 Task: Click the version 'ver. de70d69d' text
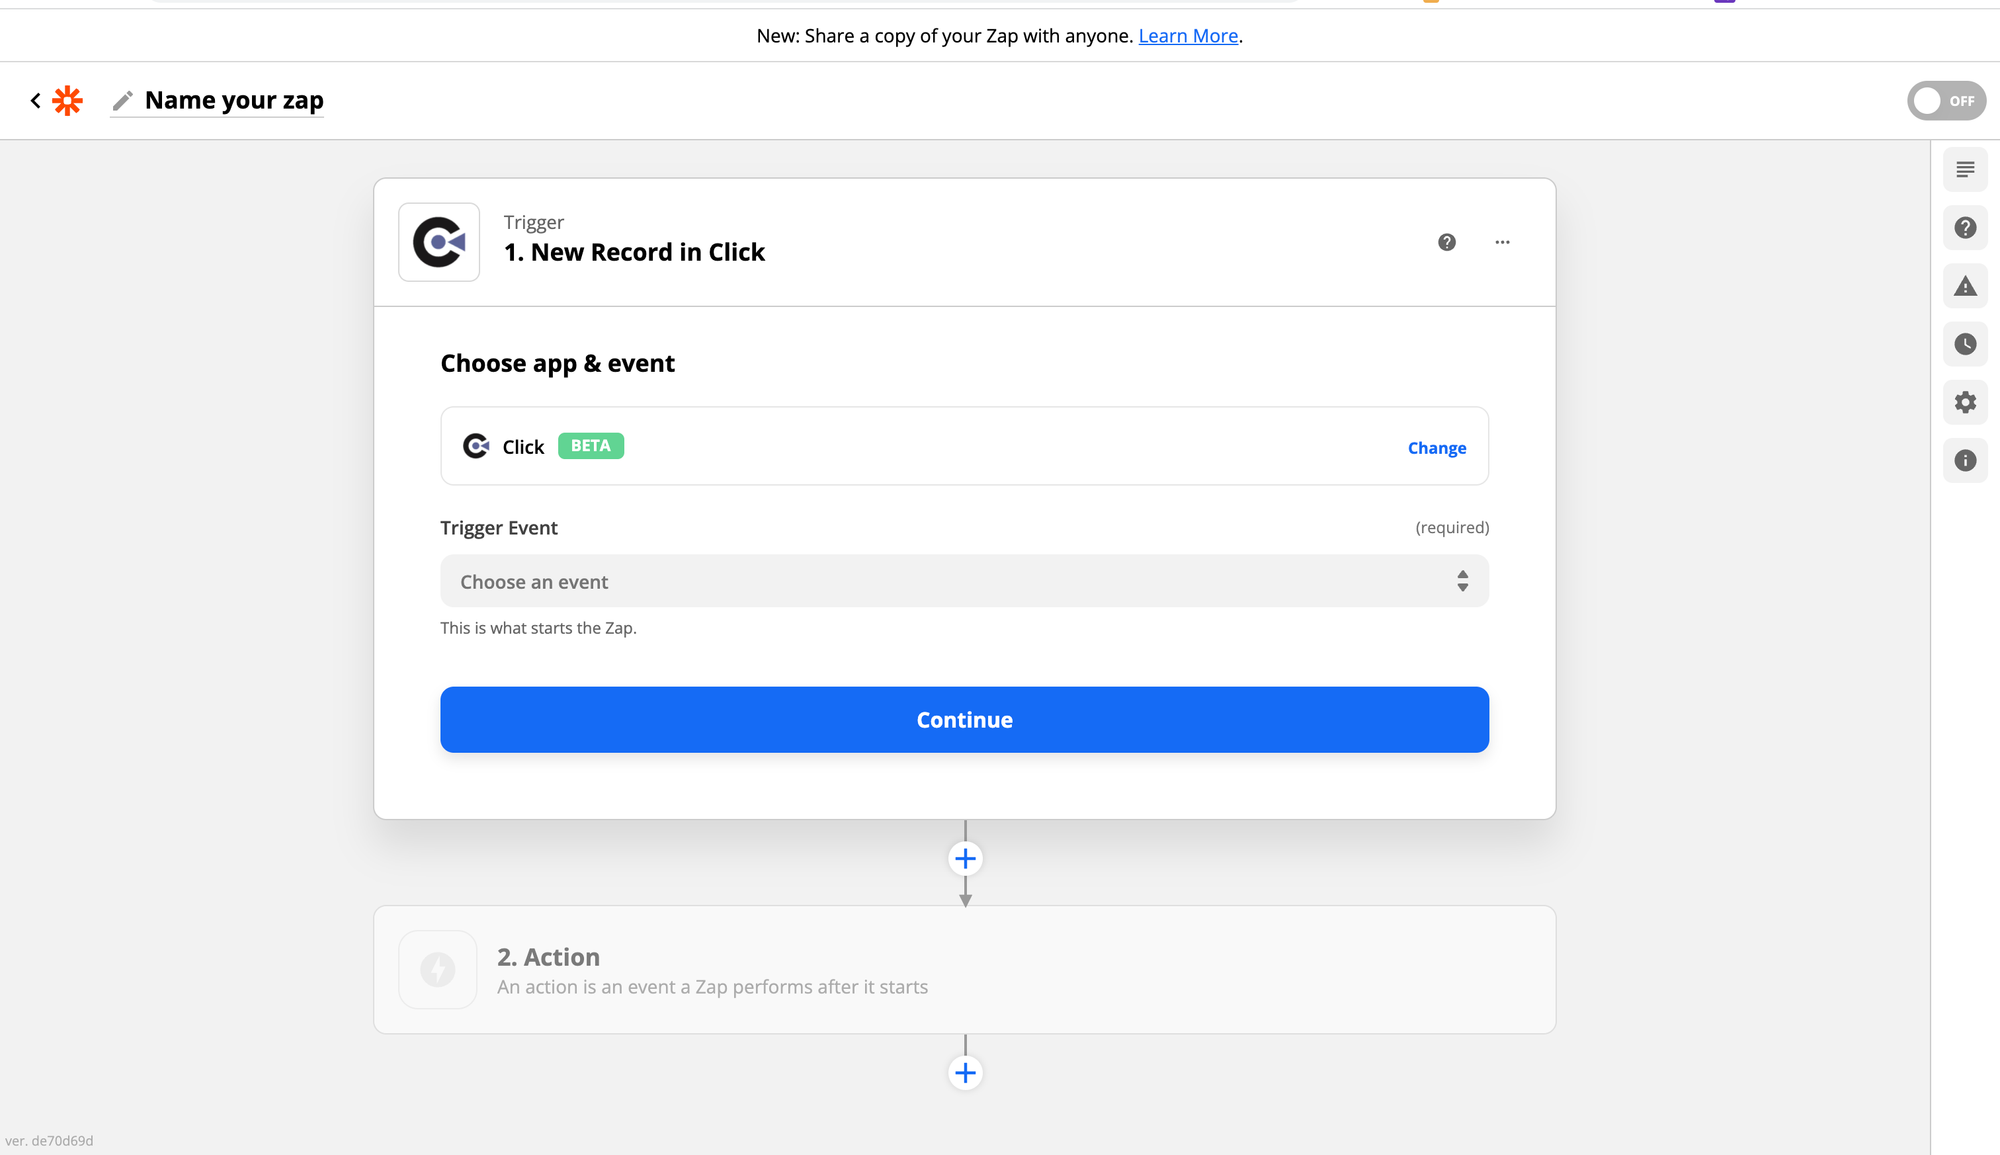point(49,1141)
